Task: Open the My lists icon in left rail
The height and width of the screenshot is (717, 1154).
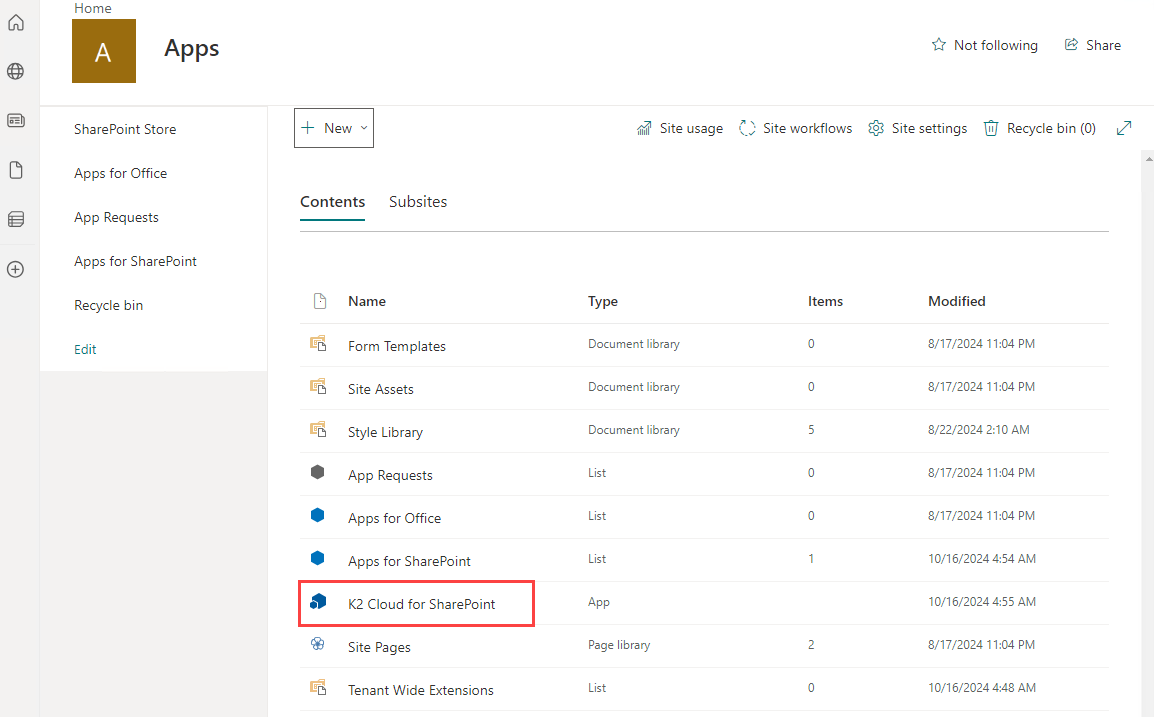Action: tap(15, 219)
